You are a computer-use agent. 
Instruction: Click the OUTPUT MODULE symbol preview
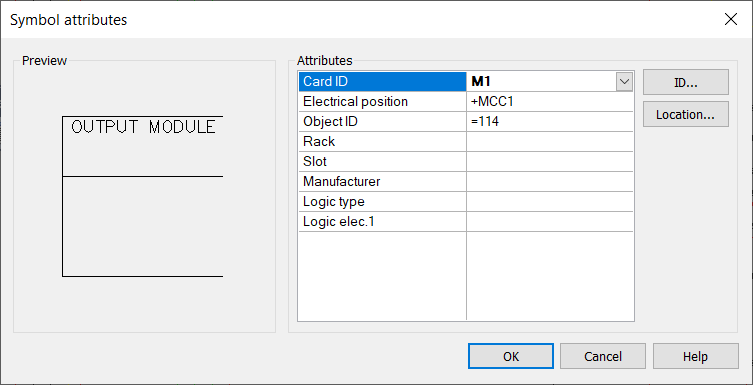143,196
